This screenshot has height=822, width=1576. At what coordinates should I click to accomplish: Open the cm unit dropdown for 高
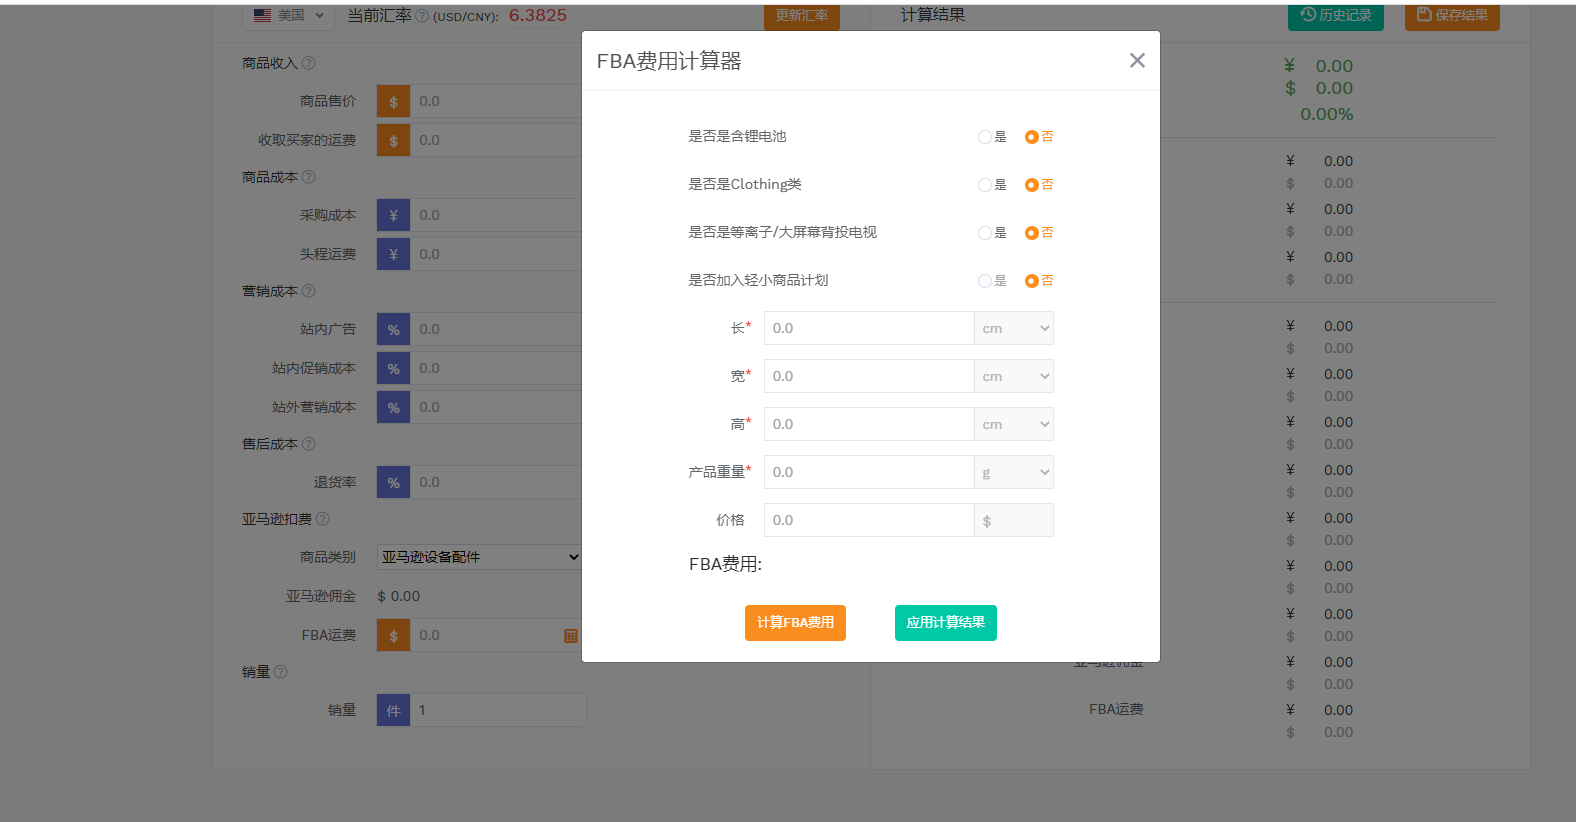(x=1014, y=424)
